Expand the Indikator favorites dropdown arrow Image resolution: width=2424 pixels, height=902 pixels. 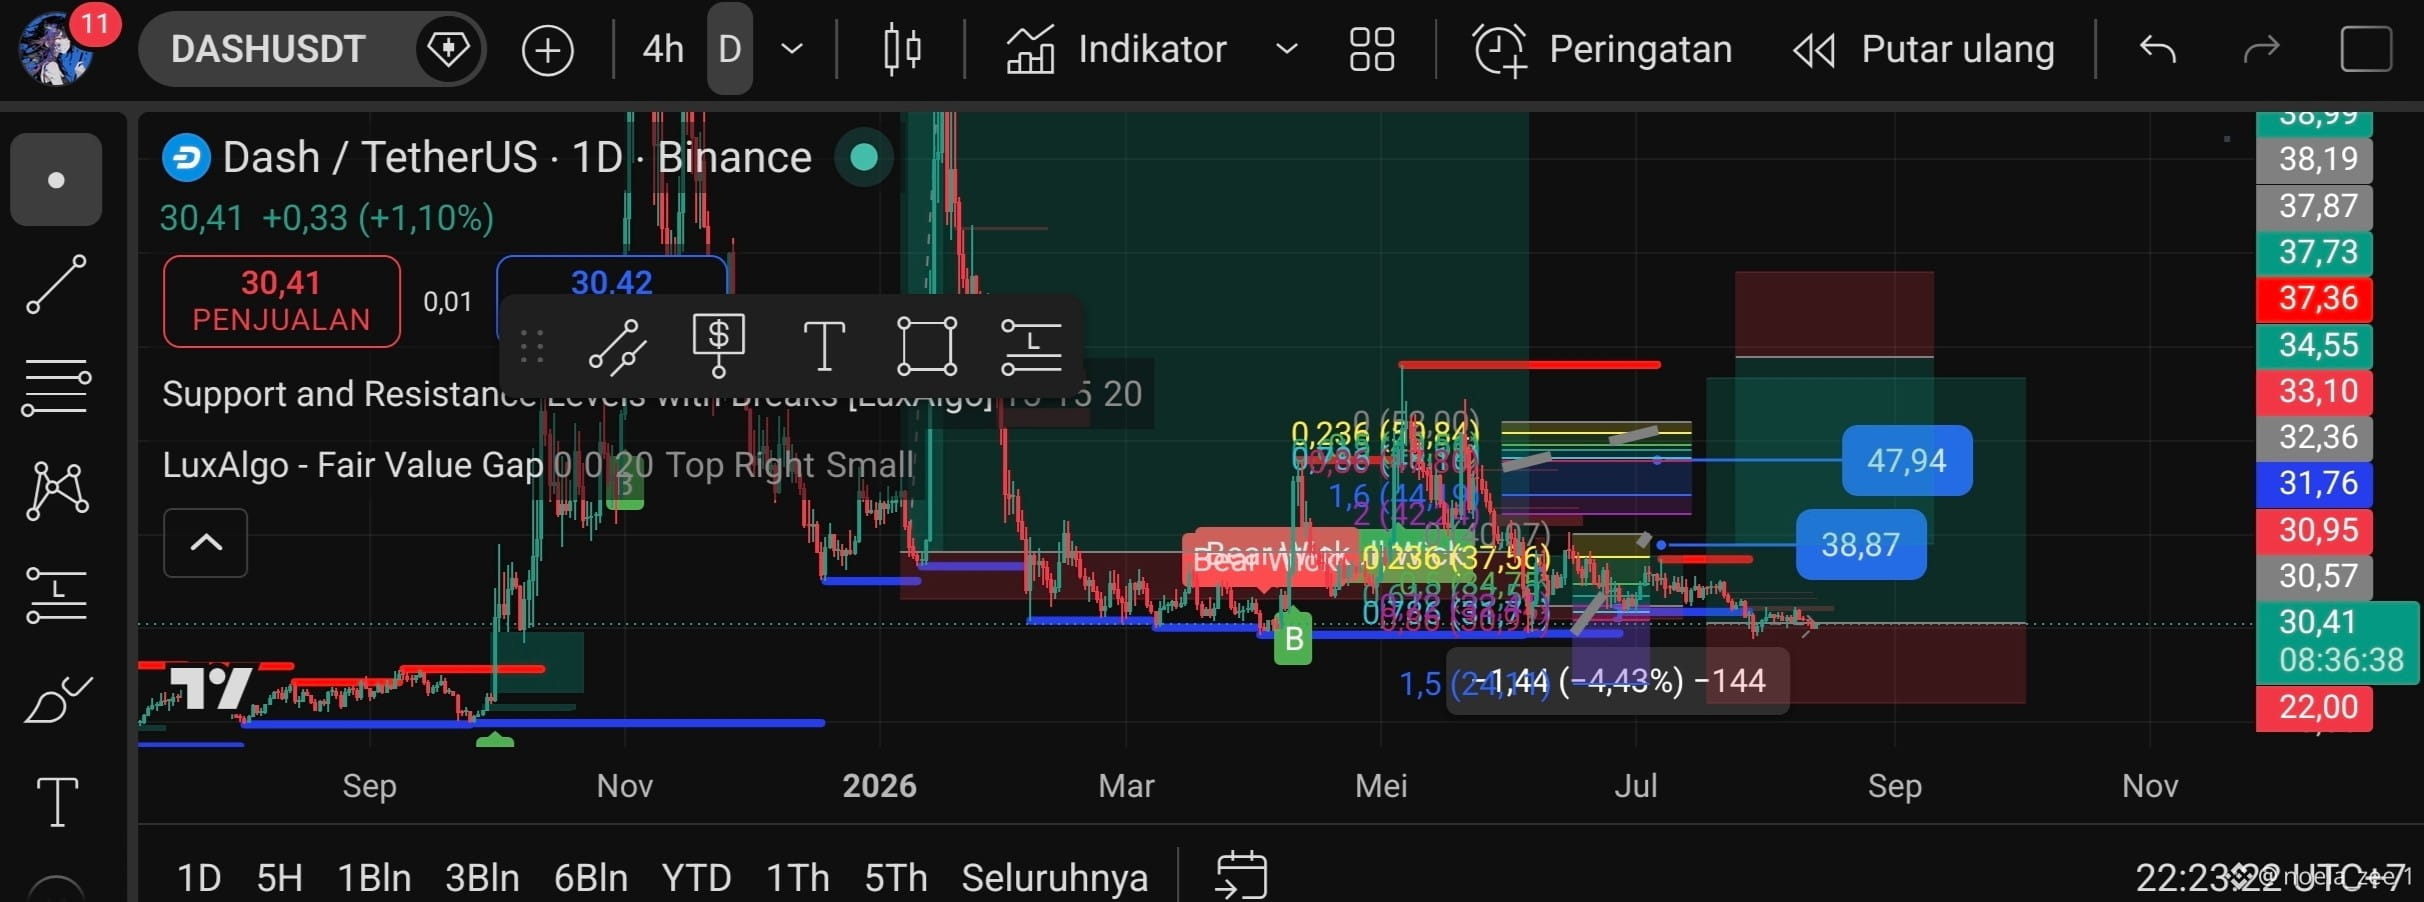pos(1287,49)
